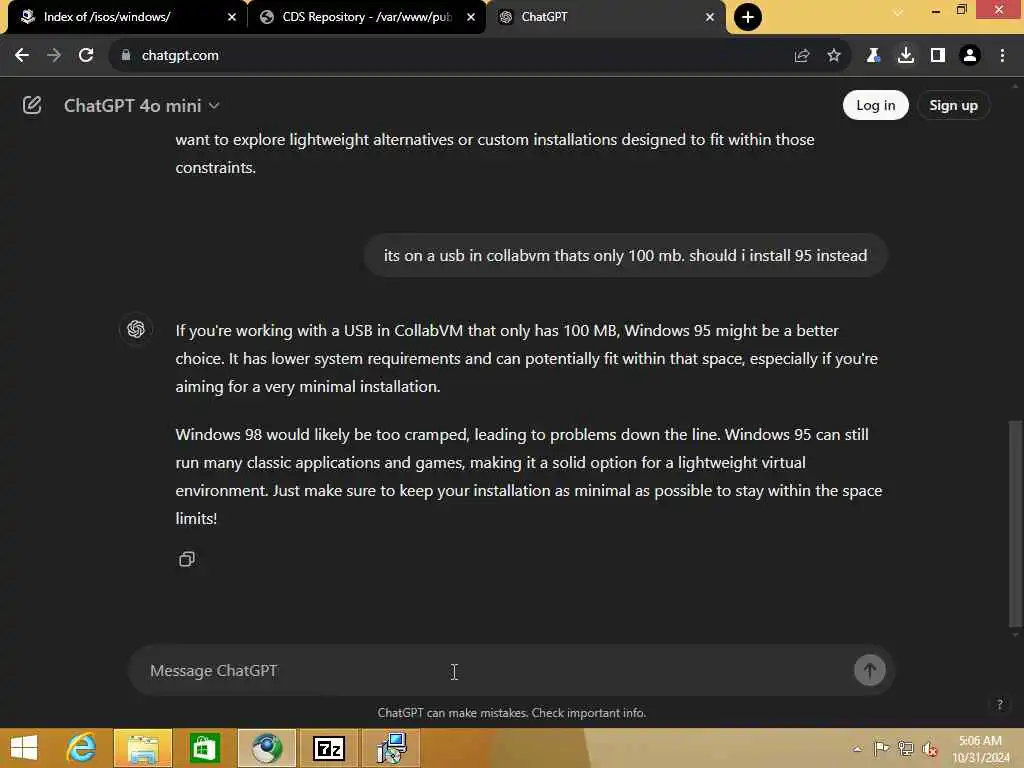The image size is (1024, 768).
Task: Click the tab search chevron in title bar
Action: click(x=898, y=12)
